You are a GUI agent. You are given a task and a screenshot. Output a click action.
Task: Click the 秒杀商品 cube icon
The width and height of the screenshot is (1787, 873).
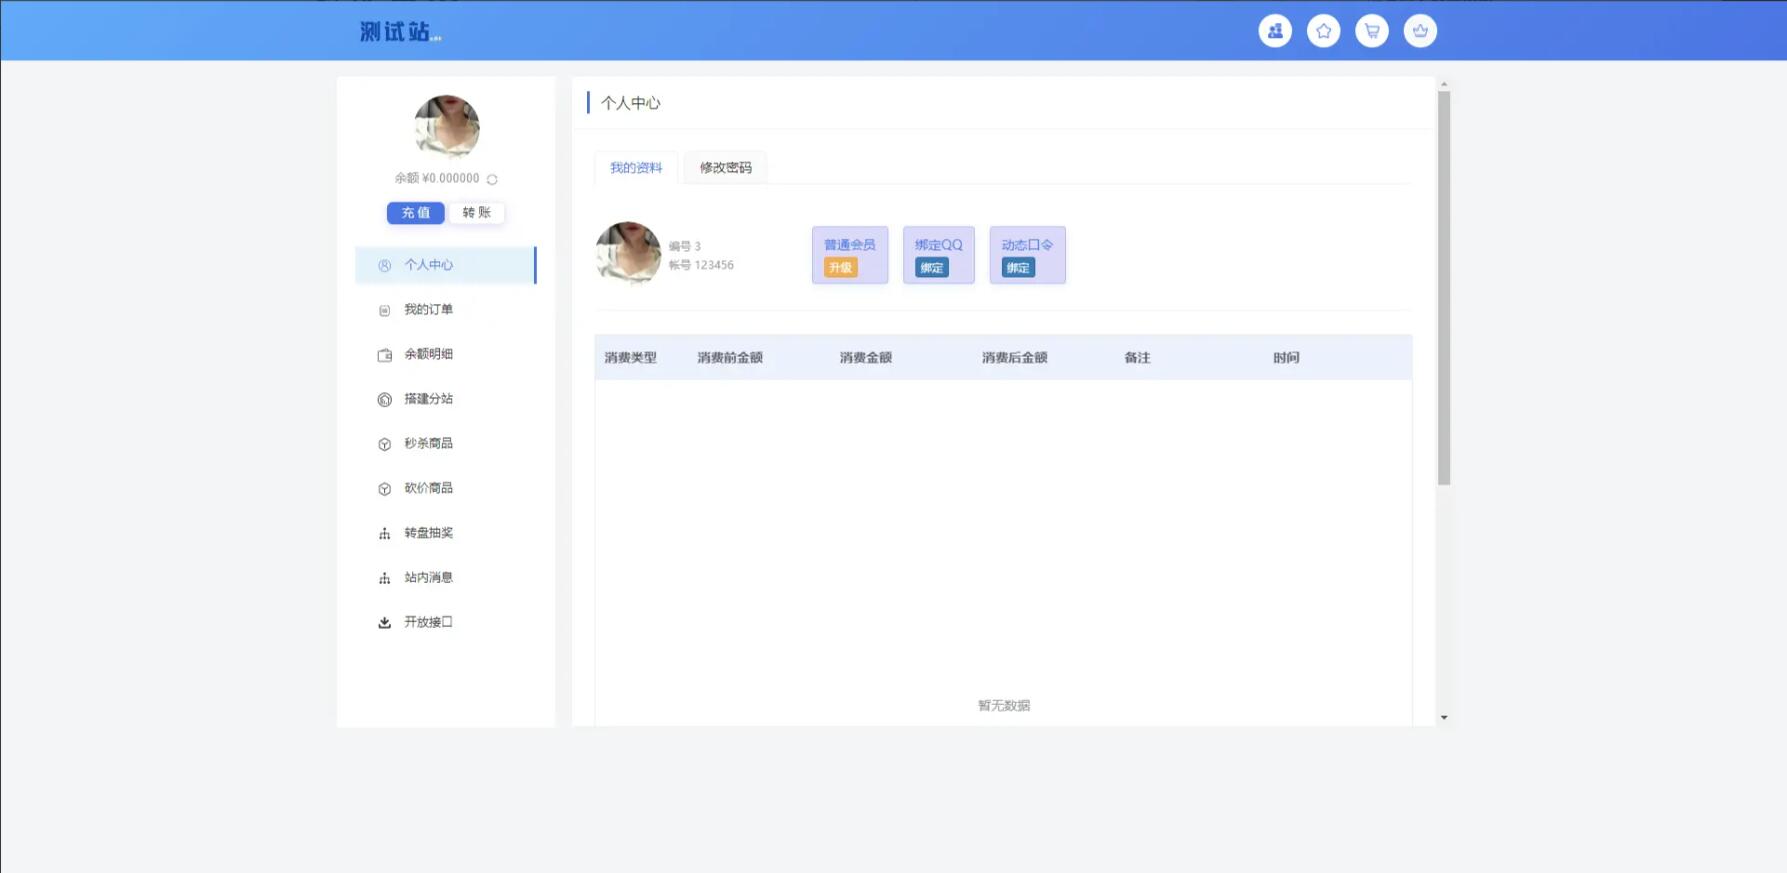tap(384, 444)
